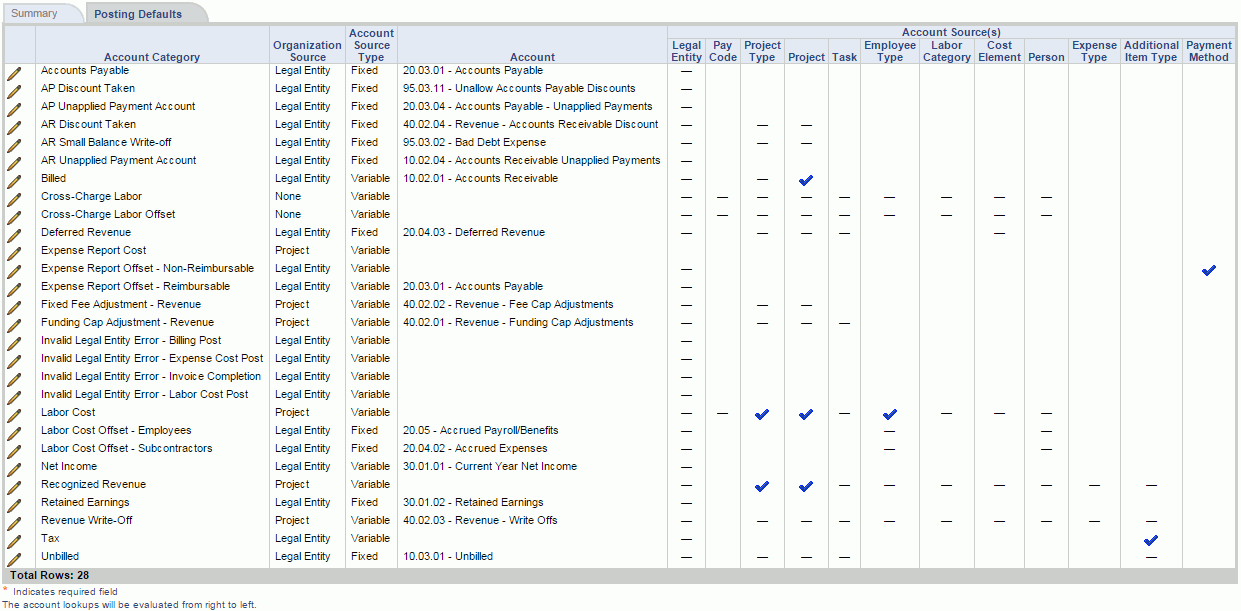This screenshot has height=611, width=1241.
Task: Click the Account Source(s) group header
Action: (x=951, y=32)
